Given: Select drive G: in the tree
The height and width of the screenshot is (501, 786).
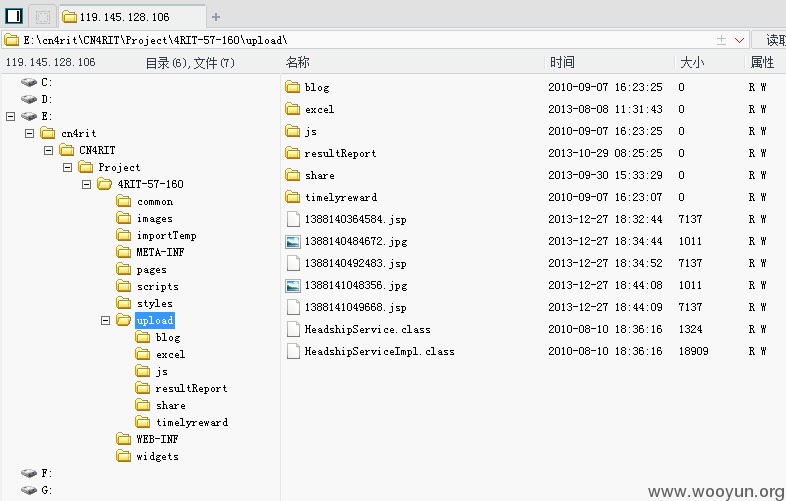Looking at the screenshot, I should [x=47, y=490].
